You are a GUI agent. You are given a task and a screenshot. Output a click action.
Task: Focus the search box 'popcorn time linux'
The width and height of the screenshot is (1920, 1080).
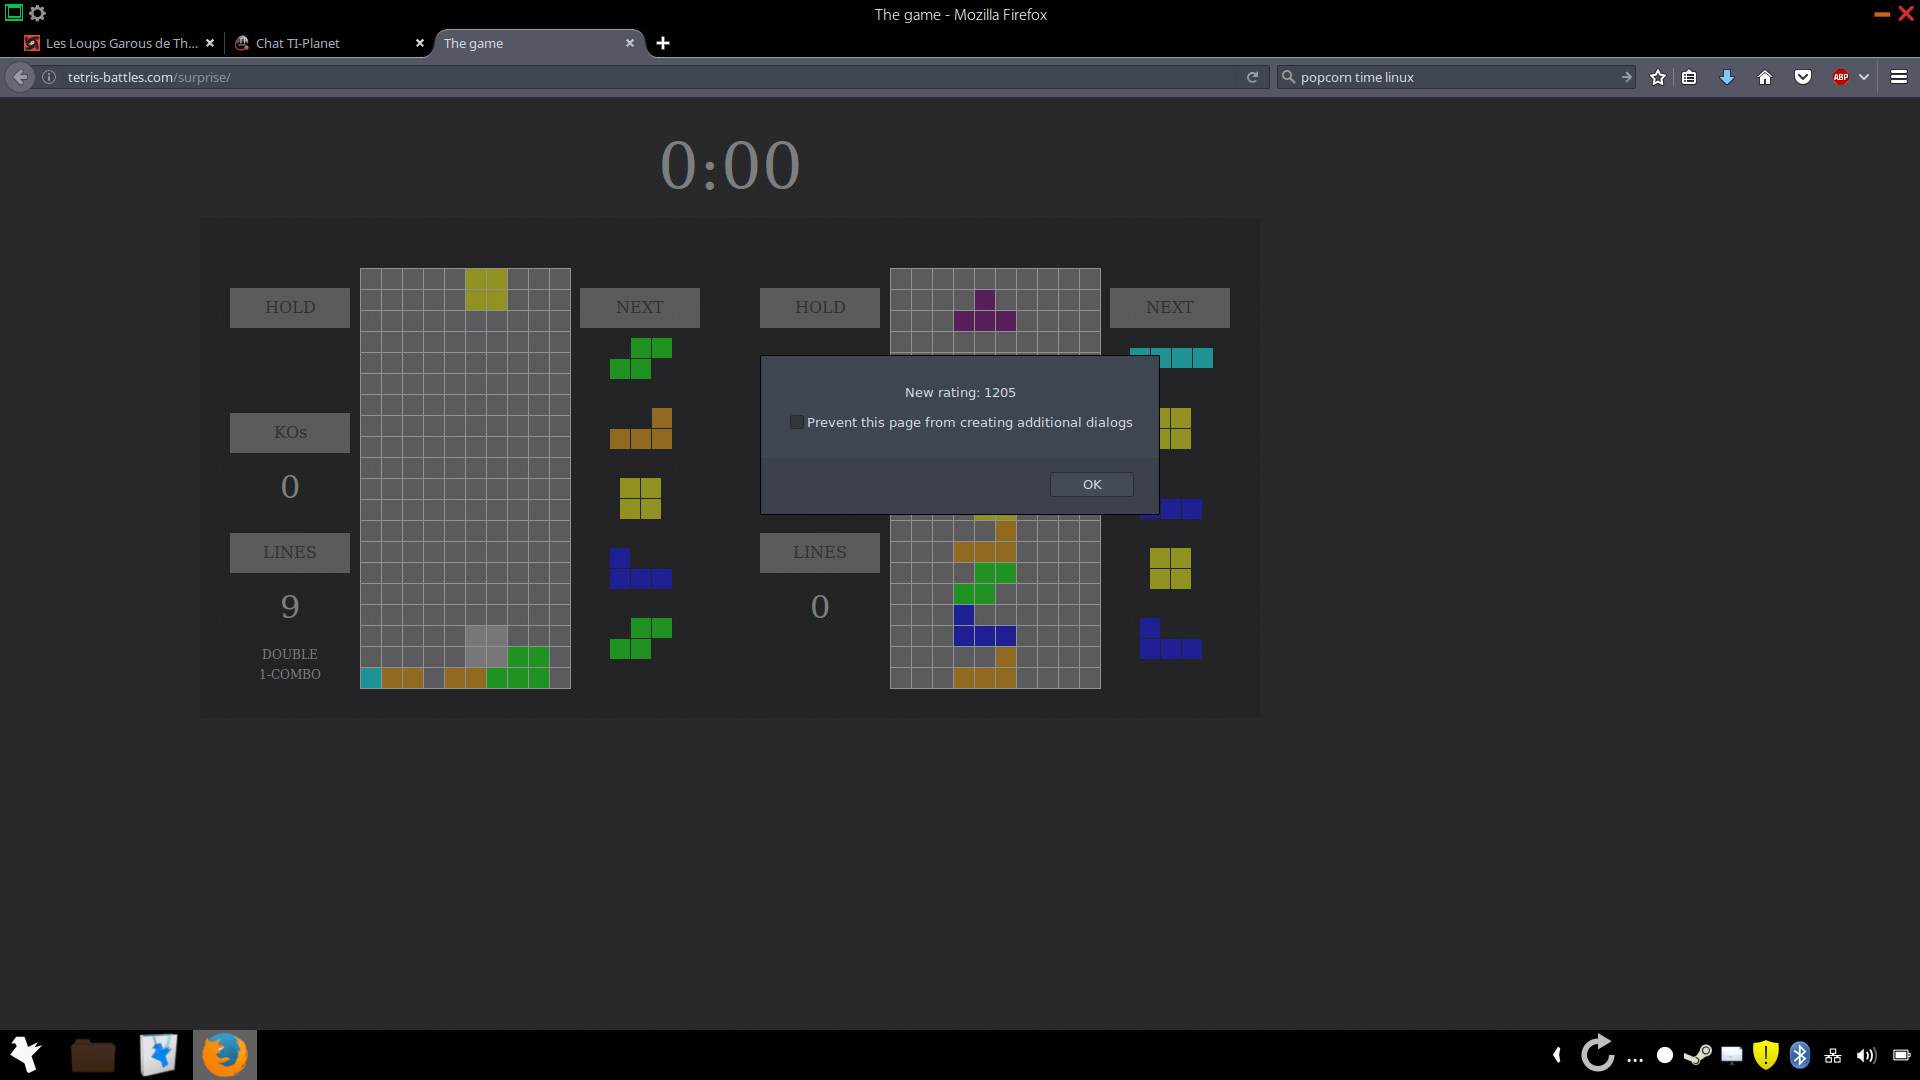[1455, 77]
